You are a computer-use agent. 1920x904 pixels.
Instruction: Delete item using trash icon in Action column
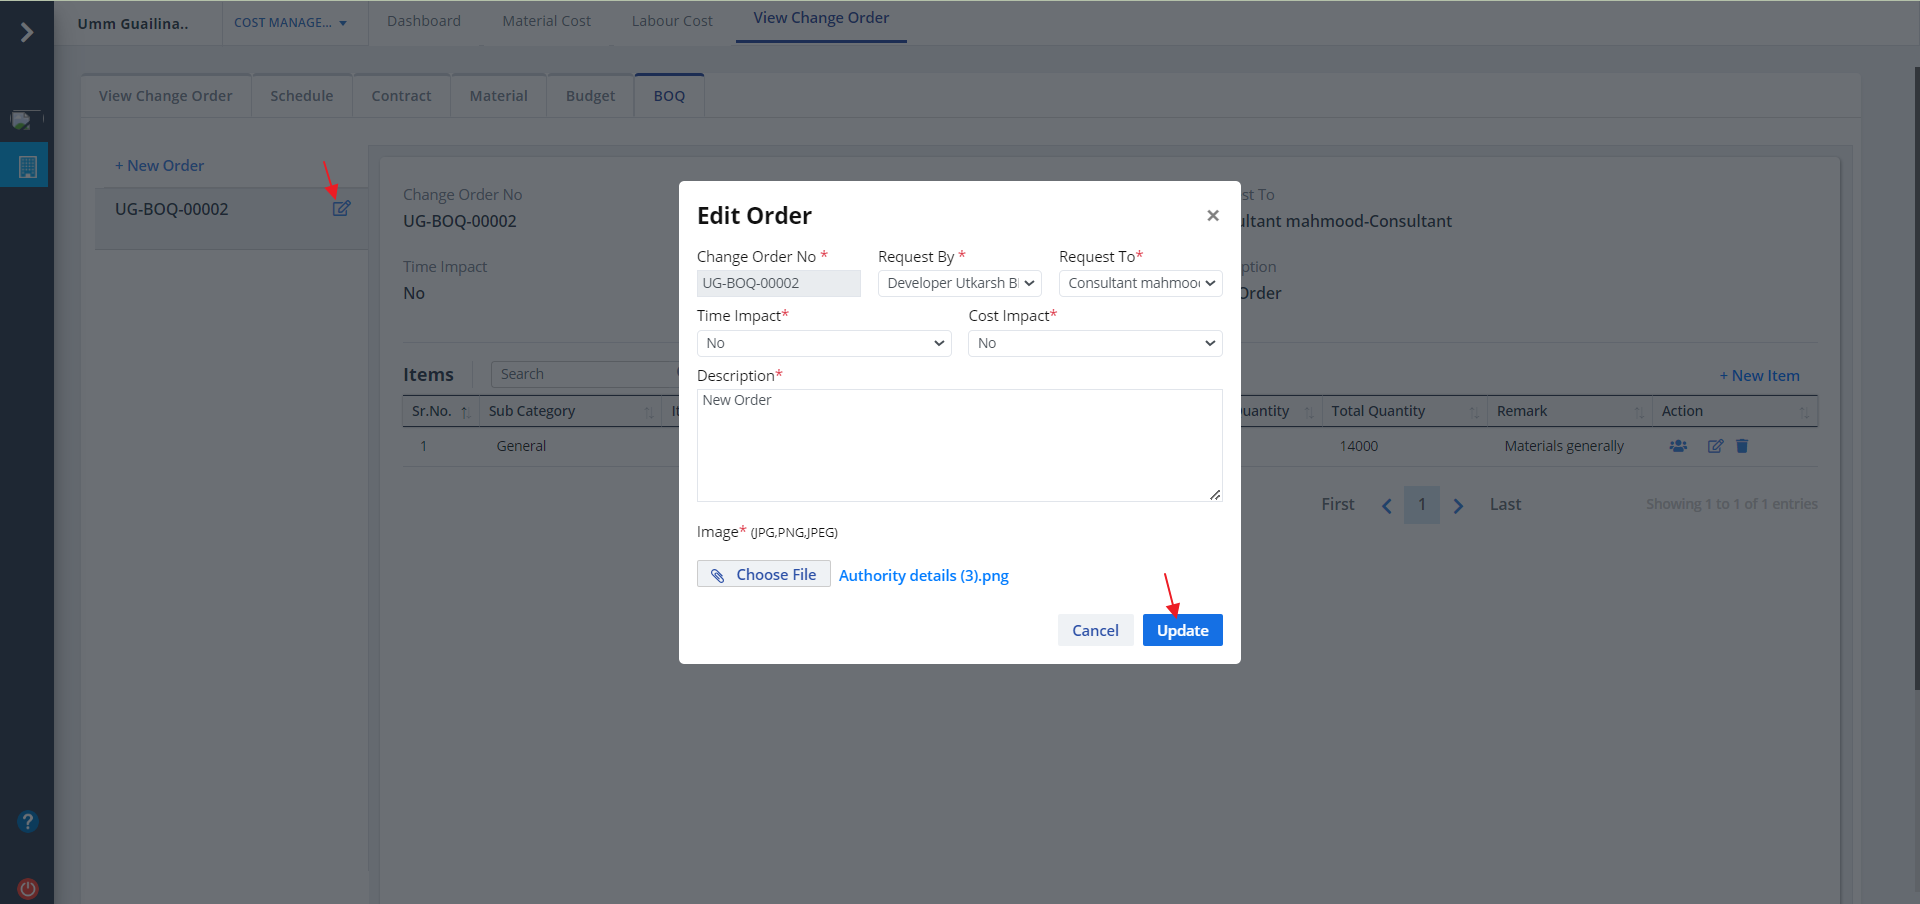[x=1742, y=446]
